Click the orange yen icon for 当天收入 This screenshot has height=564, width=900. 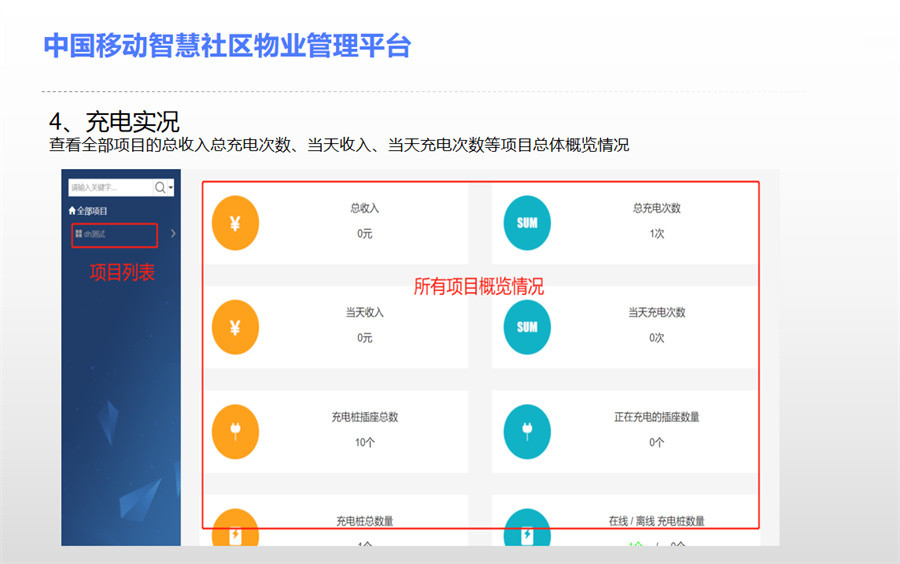tap(235, 327)
